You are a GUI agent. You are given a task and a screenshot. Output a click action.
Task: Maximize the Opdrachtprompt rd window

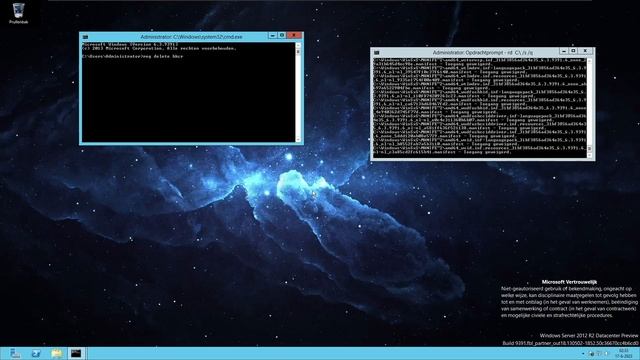[x=573, y=51]
